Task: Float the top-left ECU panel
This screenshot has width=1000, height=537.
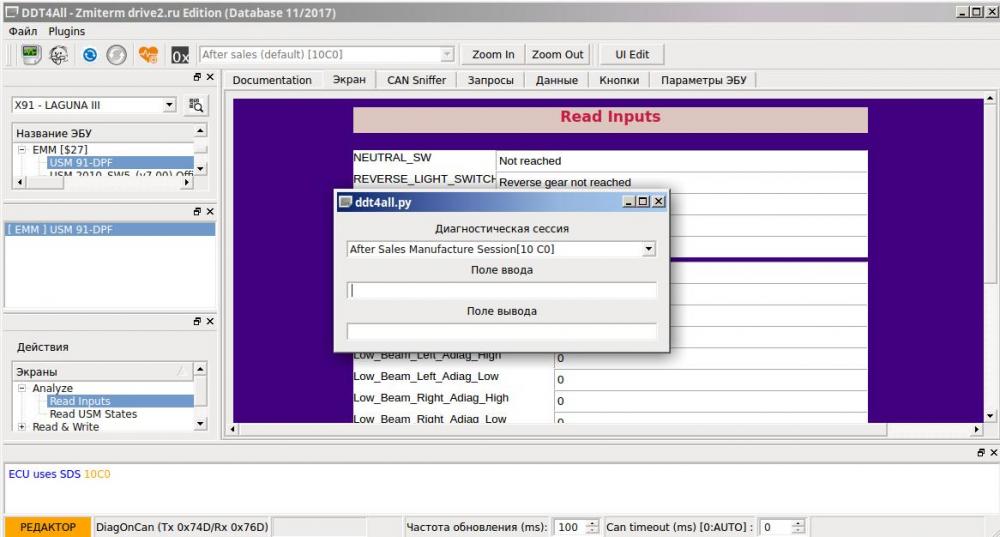Action: [197, 77]
